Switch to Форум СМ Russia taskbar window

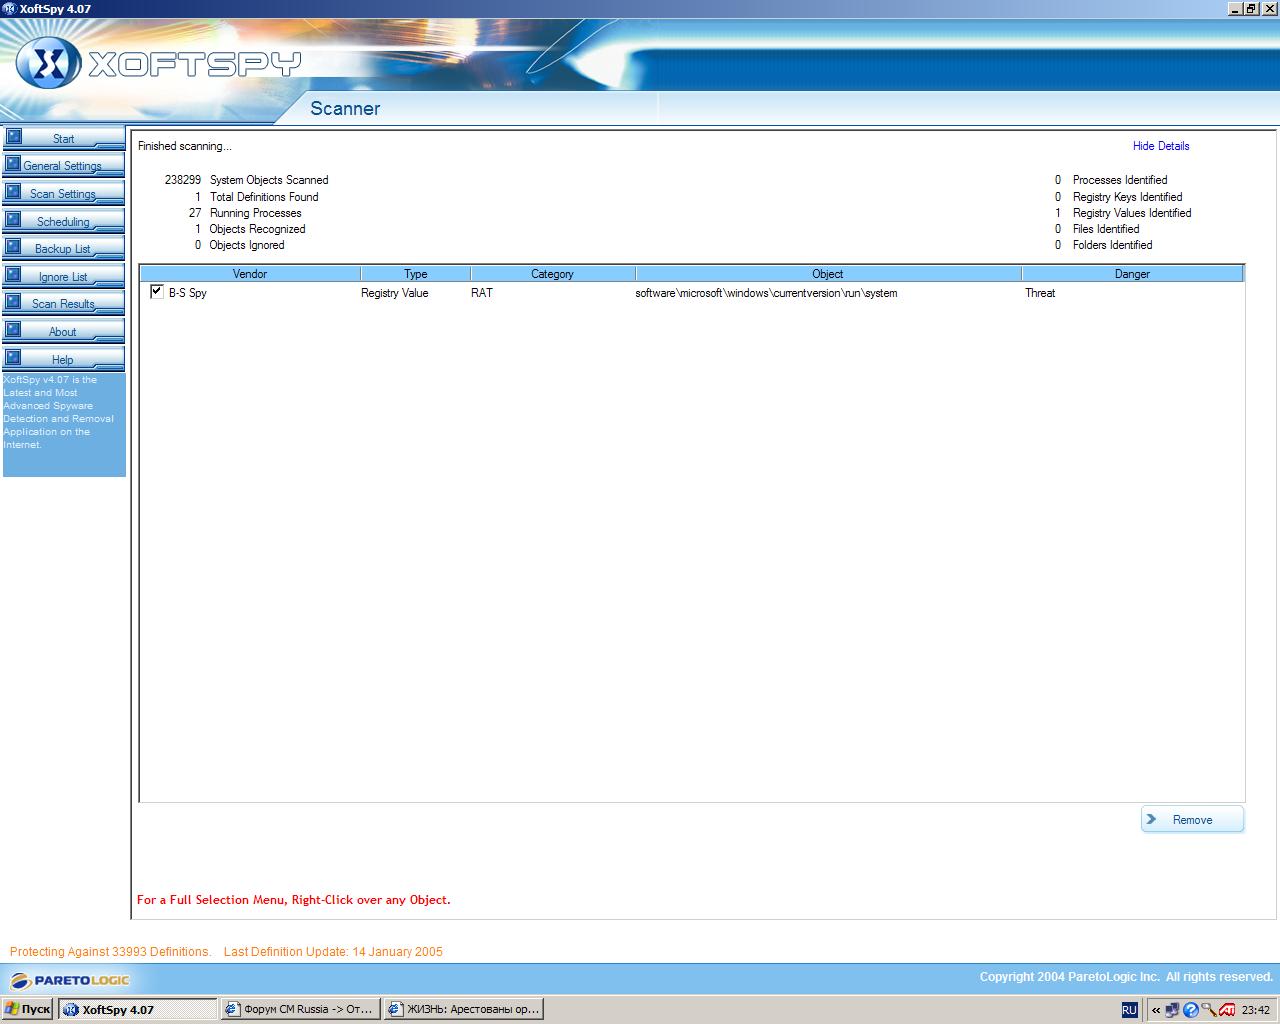click(300, 1009)
